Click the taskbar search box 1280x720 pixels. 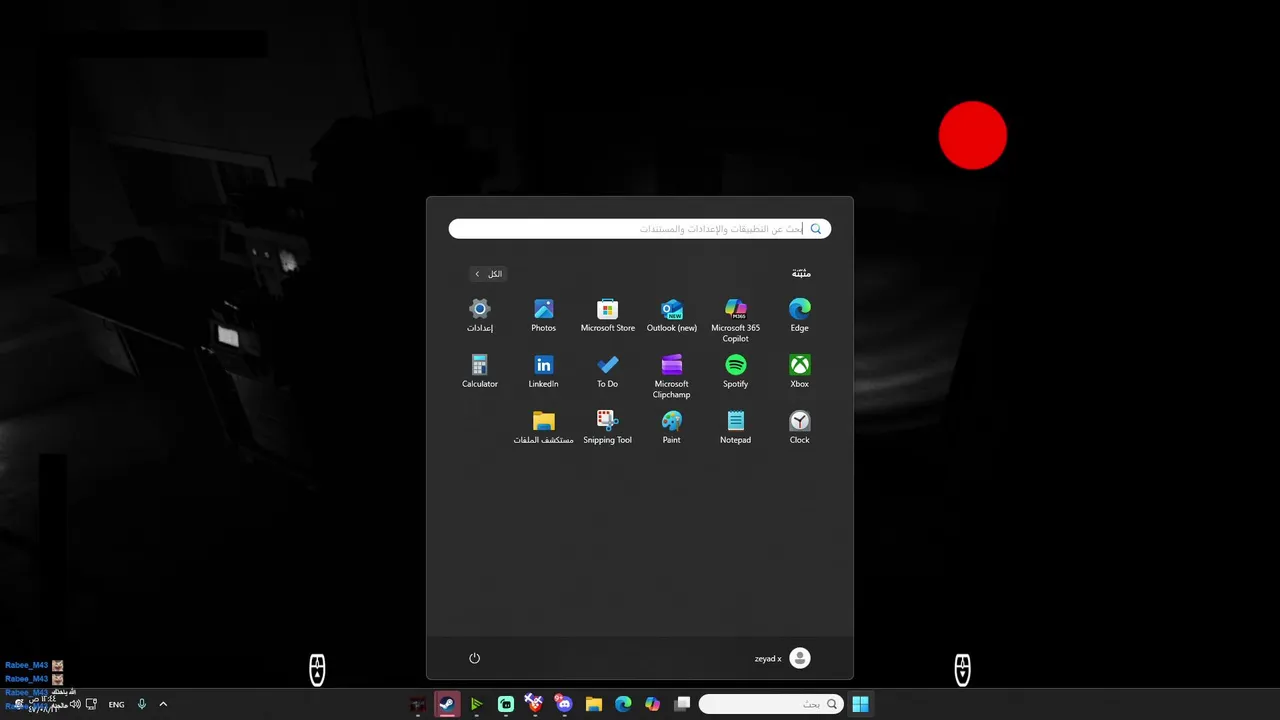(x=771, y=705)
